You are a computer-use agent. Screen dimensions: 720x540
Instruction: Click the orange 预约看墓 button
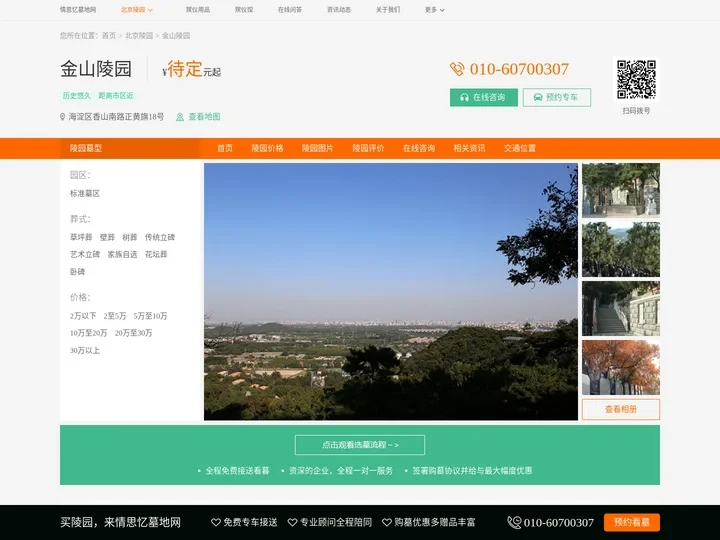(632, 522)
